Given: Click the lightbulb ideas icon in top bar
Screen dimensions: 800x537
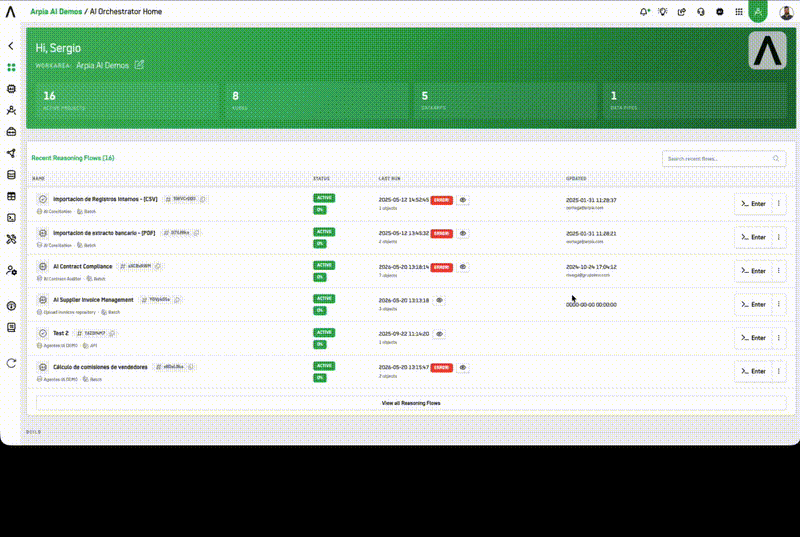Looking at the screenshot, I should point(663,12).
